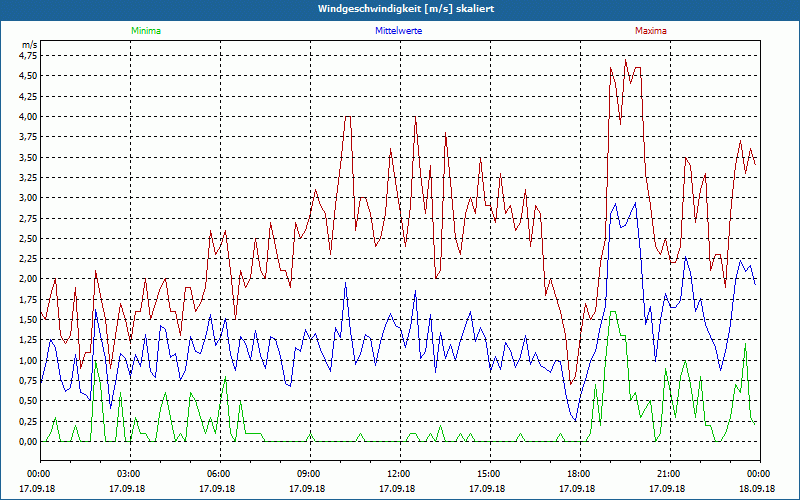This screenshot has width=800, height=500.
Task: Click the chart title Windgeschwindigkeit [m/s] skaliert
Action: coord(406,9)
